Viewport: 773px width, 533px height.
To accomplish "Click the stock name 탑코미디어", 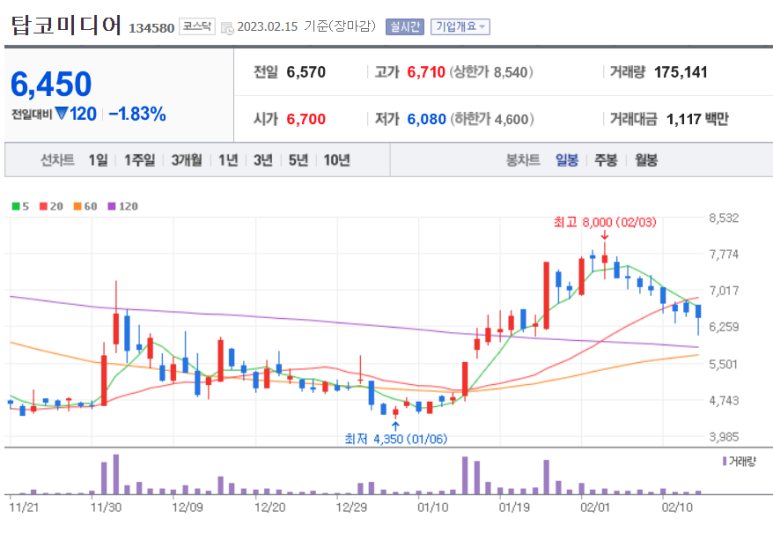I will tap(66, 25).
